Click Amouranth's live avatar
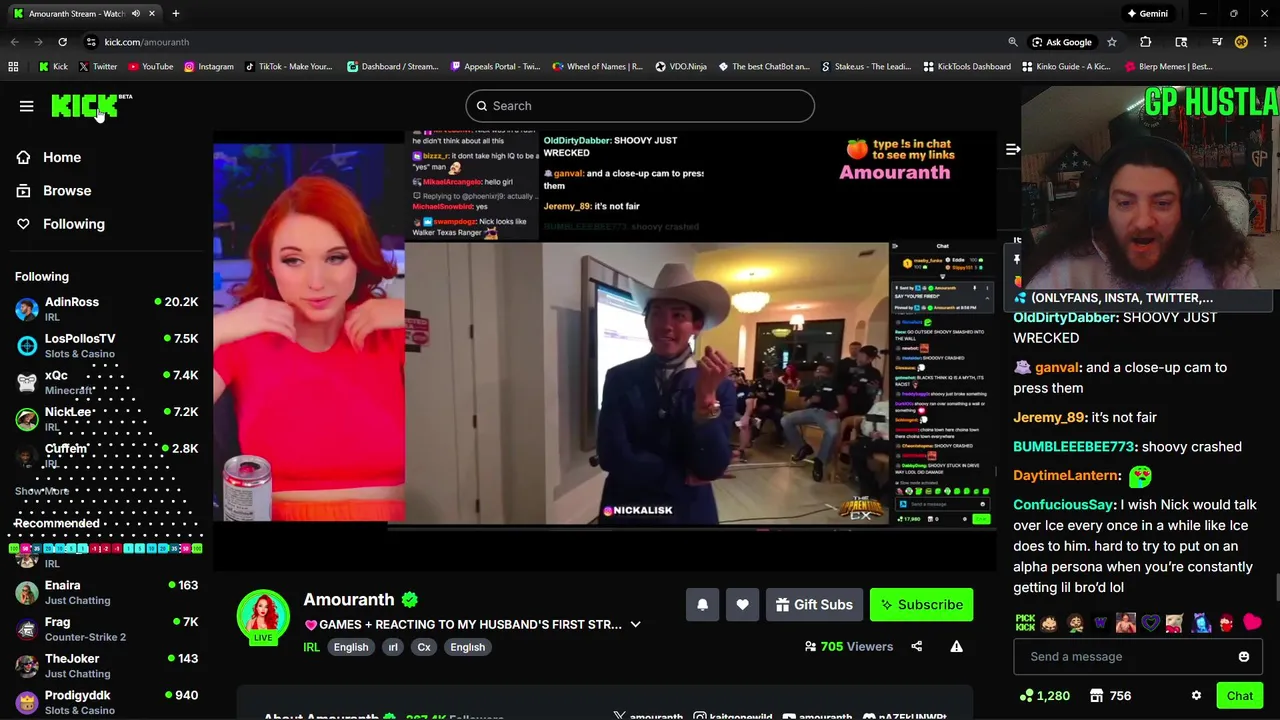Image resolution: width=1280 pixels, height=720 pixels. 263,616
